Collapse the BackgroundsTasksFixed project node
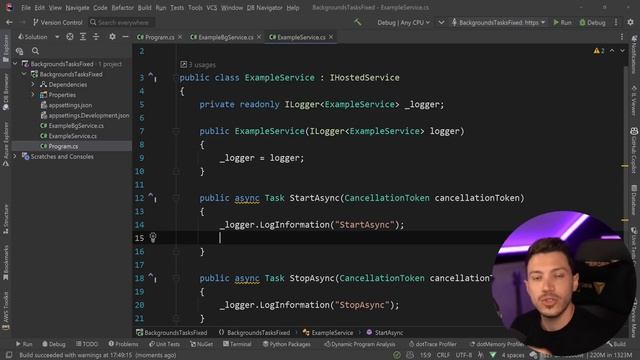 click(x=24, y=74)
